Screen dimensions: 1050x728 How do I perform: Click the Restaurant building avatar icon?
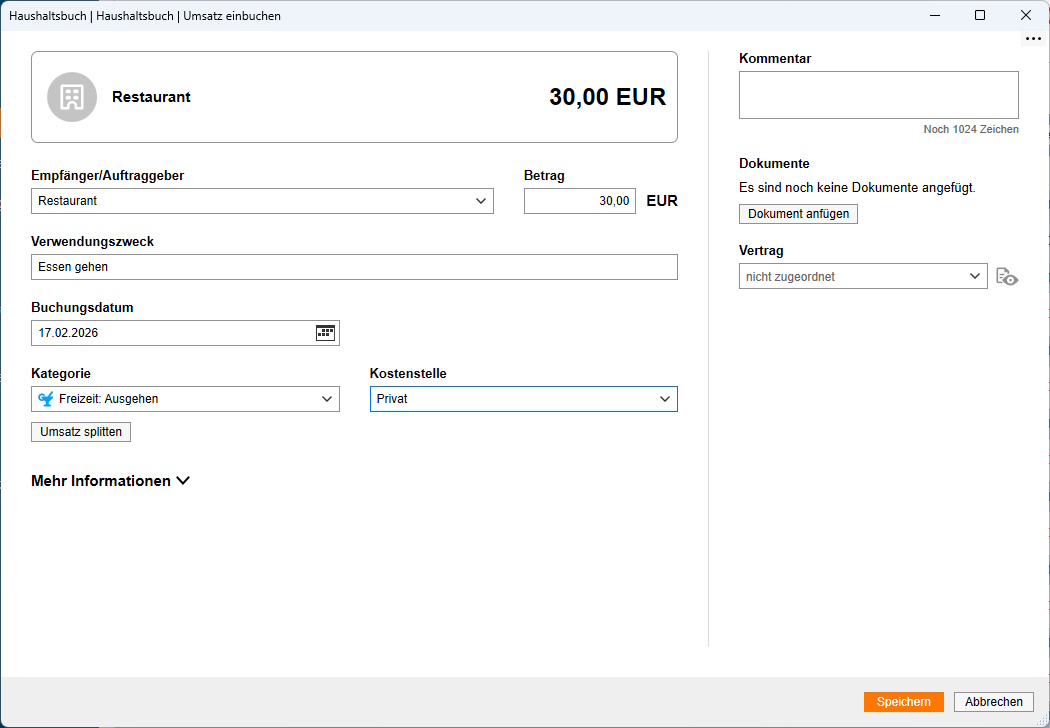coord(71,97)
